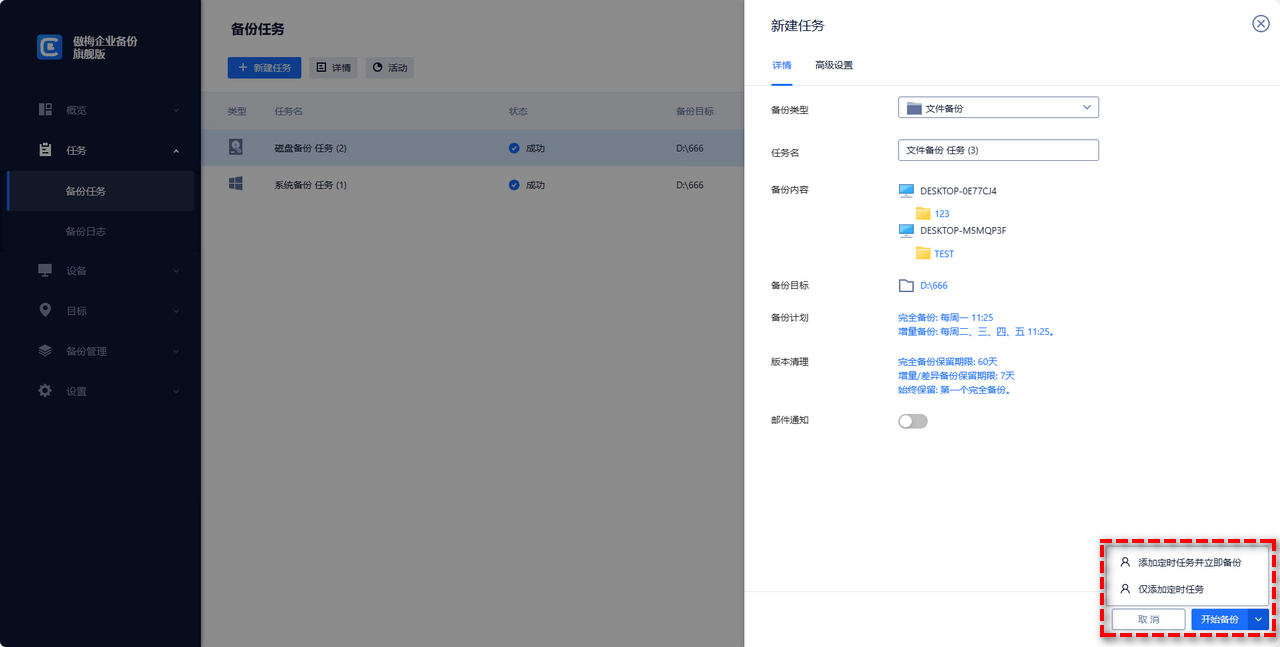Click the 设置 gear icon
The image size is (1280, 647).
tap(45, 390)
